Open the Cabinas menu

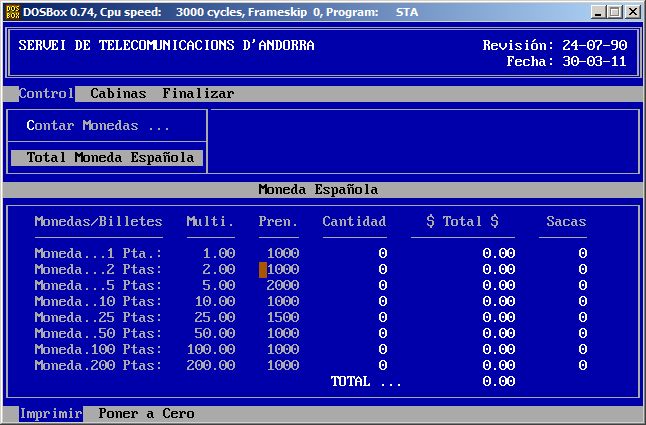click(x=118, y=94)
